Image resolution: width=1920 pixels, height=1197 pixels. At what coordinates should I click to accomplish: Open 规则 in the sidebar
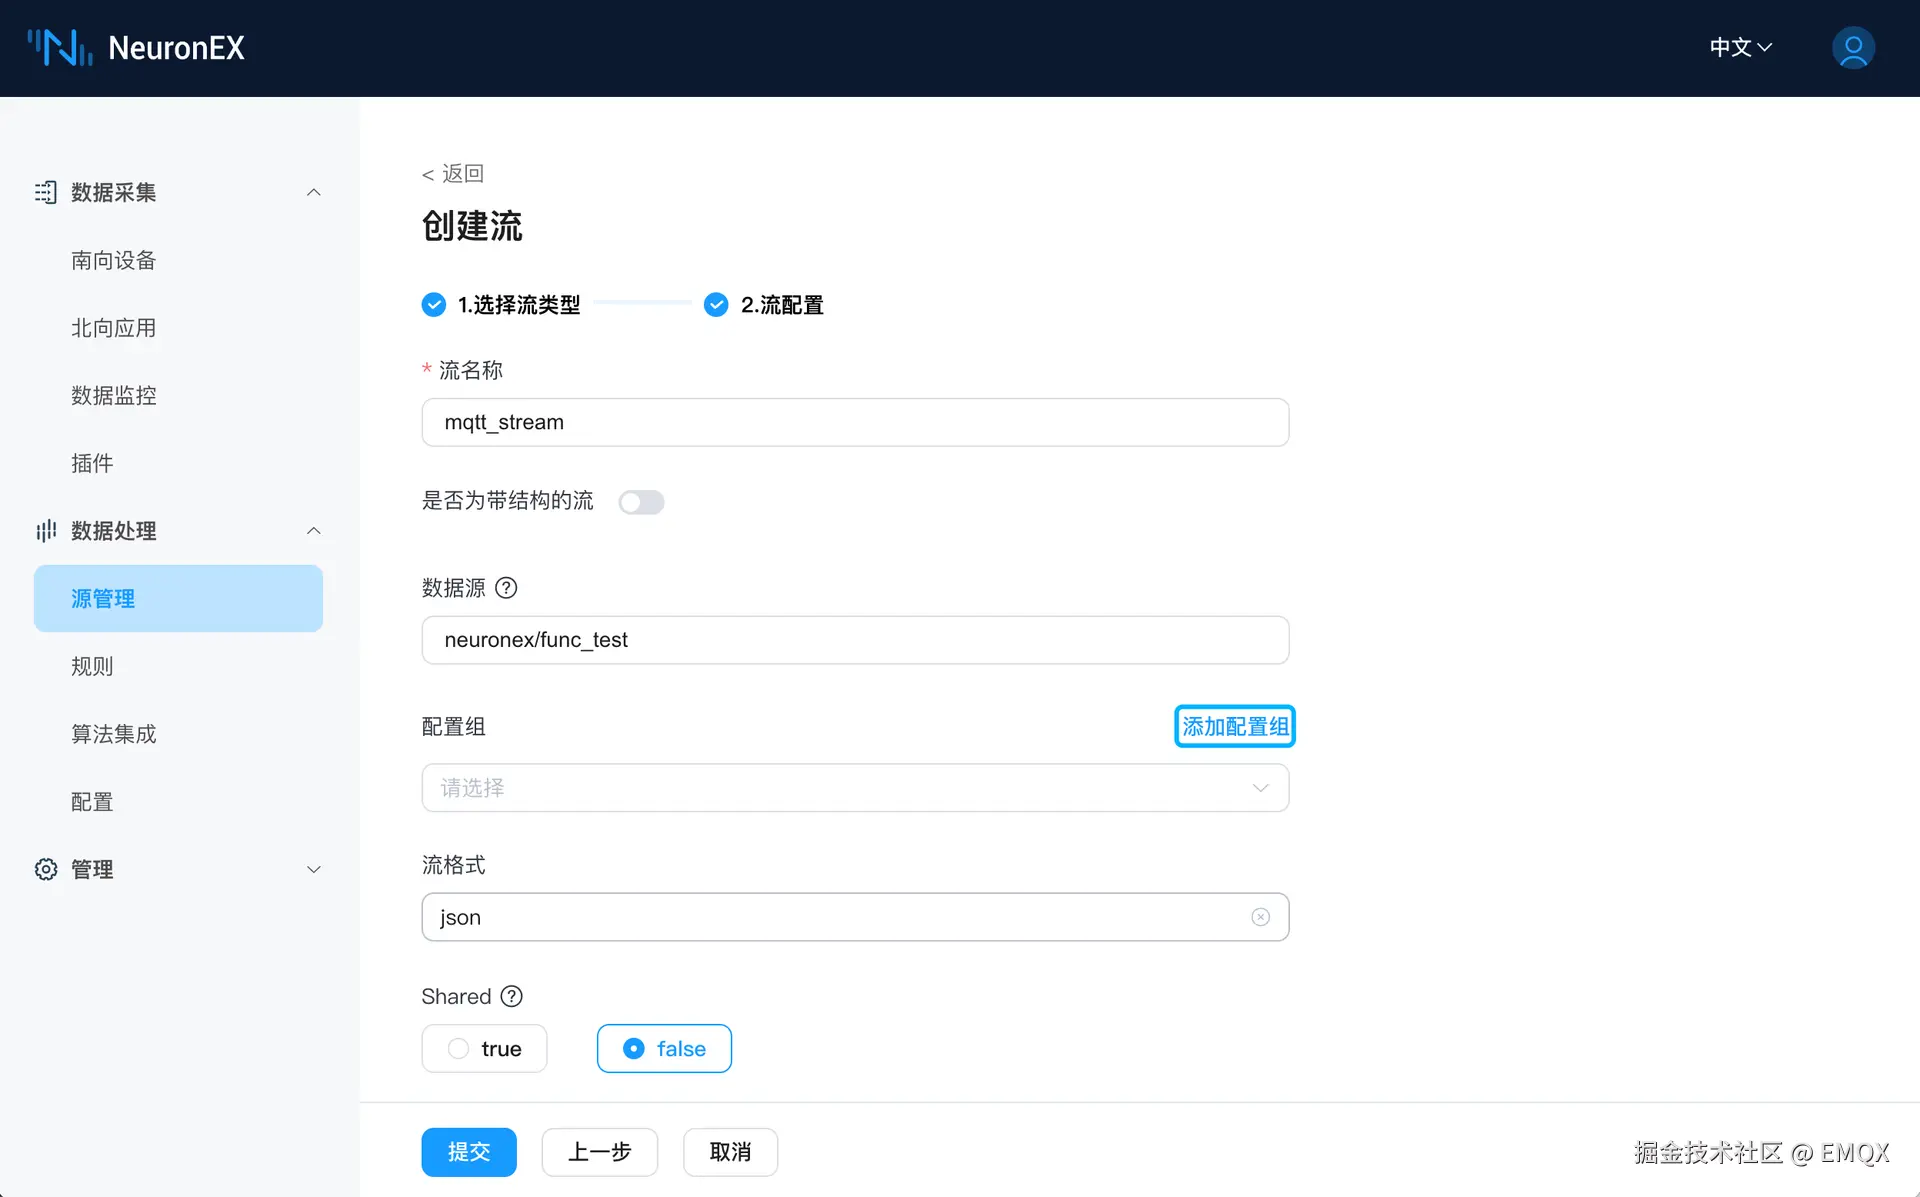coord(92,666)
